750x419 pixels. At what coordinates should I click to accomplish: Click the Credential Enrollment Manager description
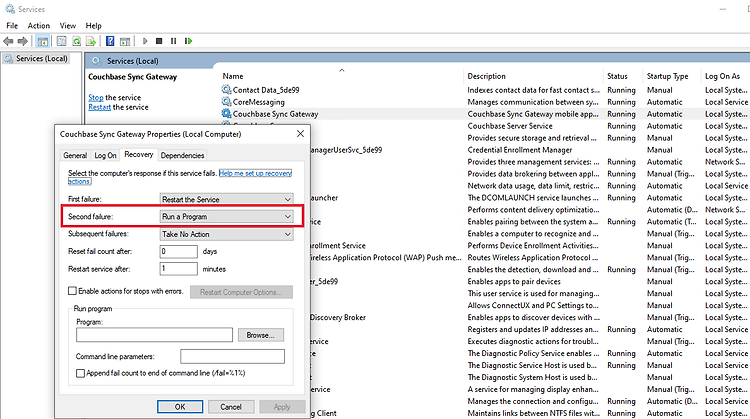[519, 150]
